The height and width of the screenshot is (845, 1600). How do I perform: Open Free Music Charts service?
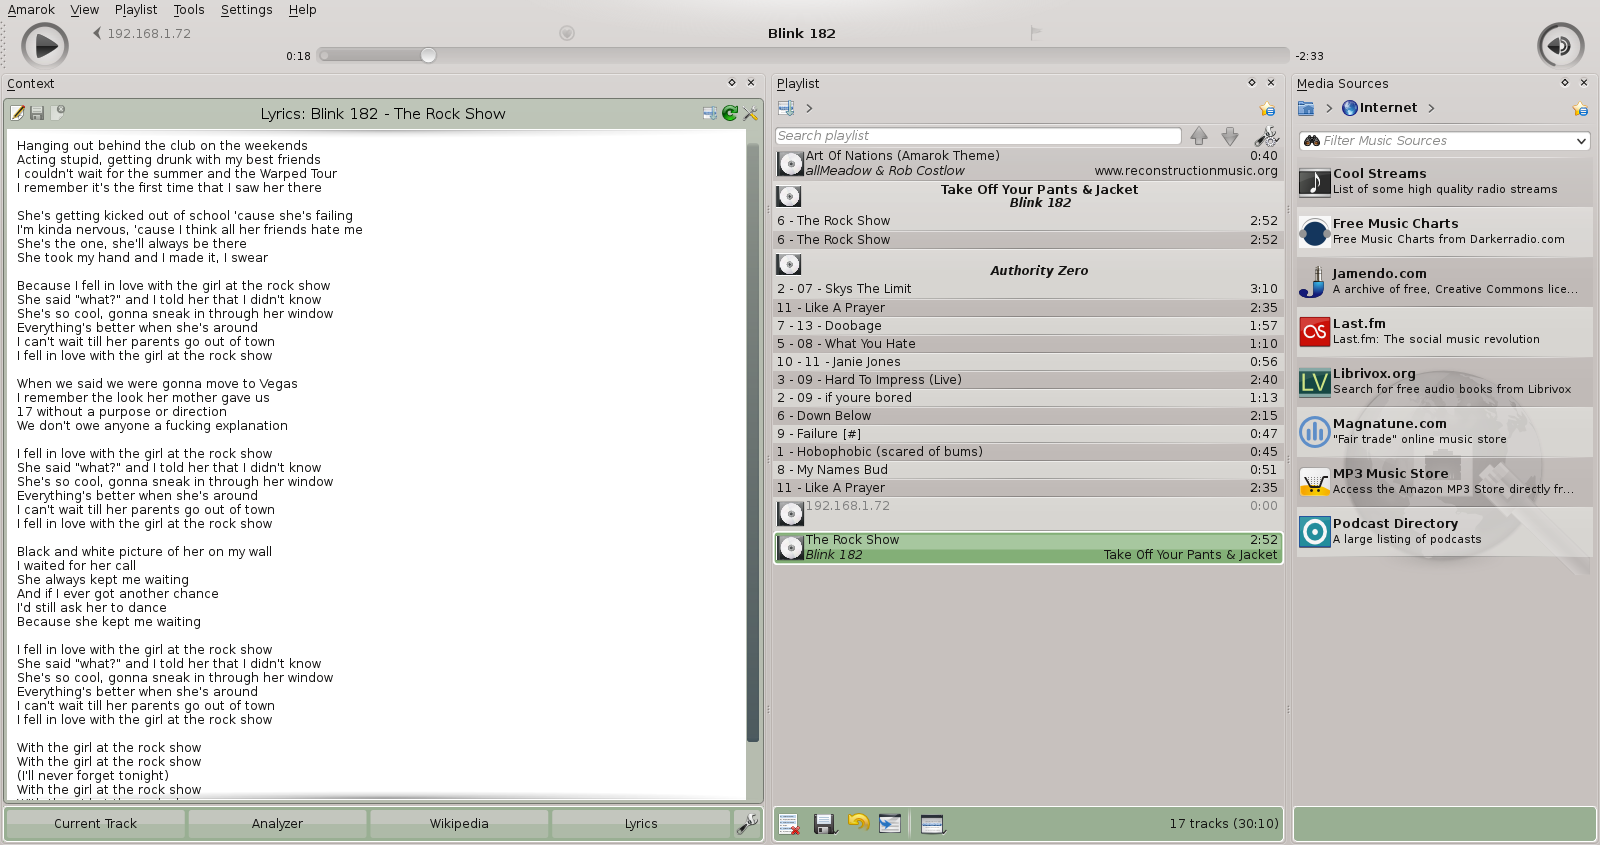[x=1444, y=231]
